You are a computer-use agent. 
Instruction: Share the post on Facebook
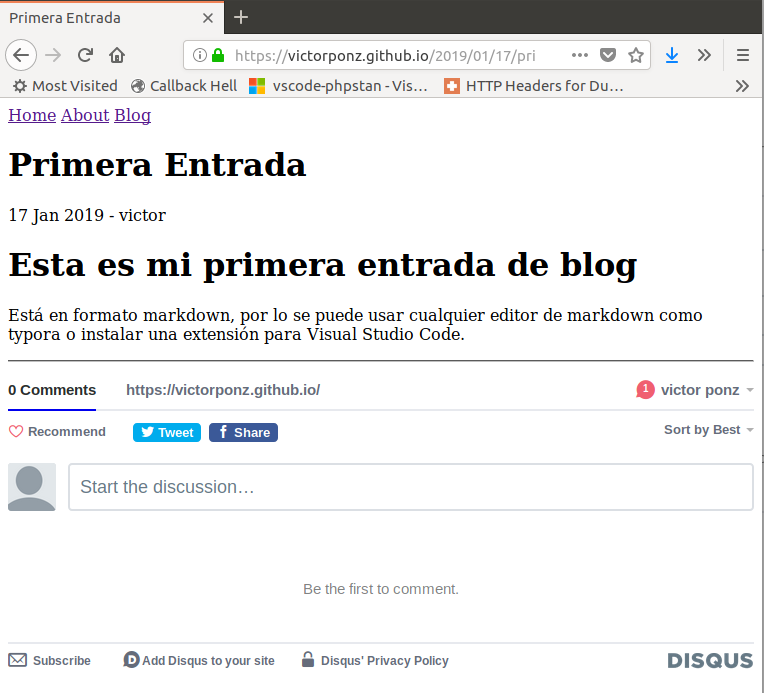click(244, 432)
